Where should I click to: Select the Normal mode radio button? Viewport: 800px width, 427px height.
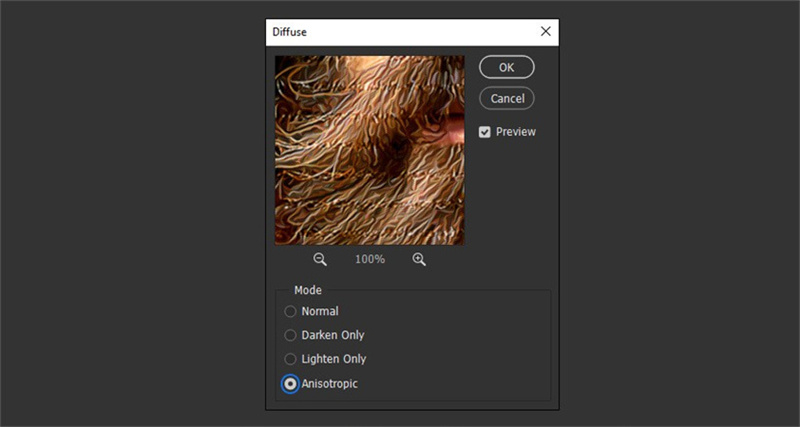(x=291, y=311)
